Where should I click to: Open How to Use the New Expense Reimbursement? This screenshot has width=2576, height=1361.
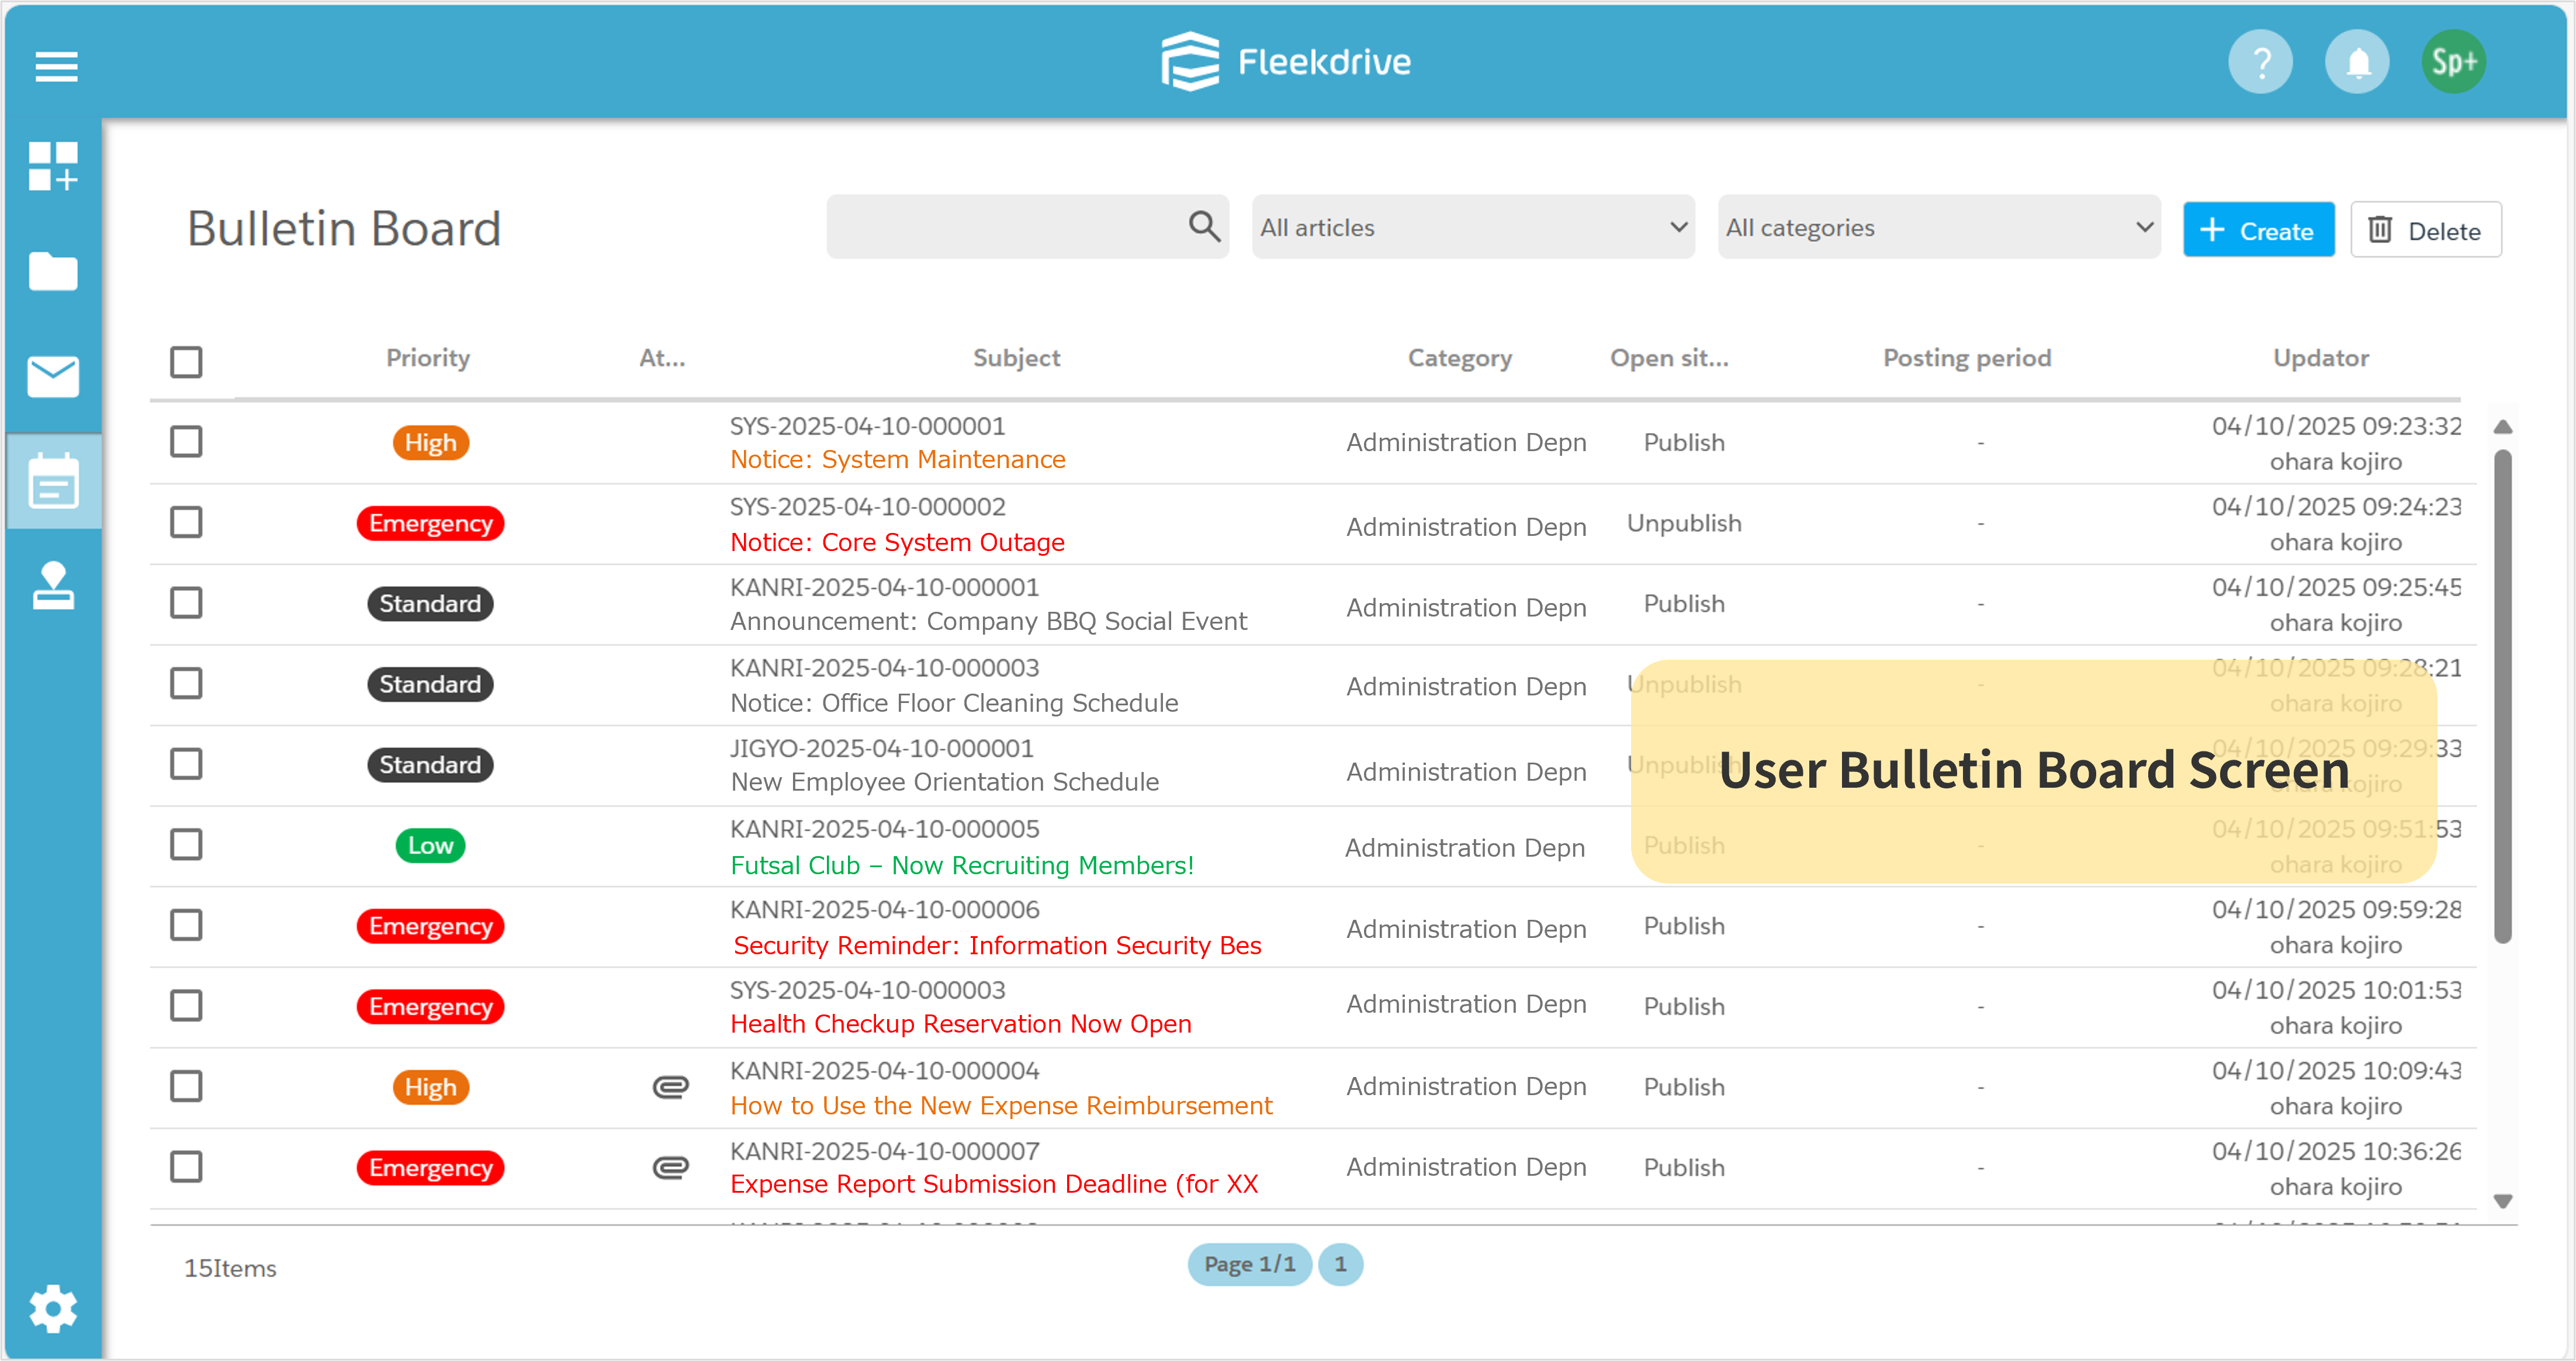(1001, 1106)
